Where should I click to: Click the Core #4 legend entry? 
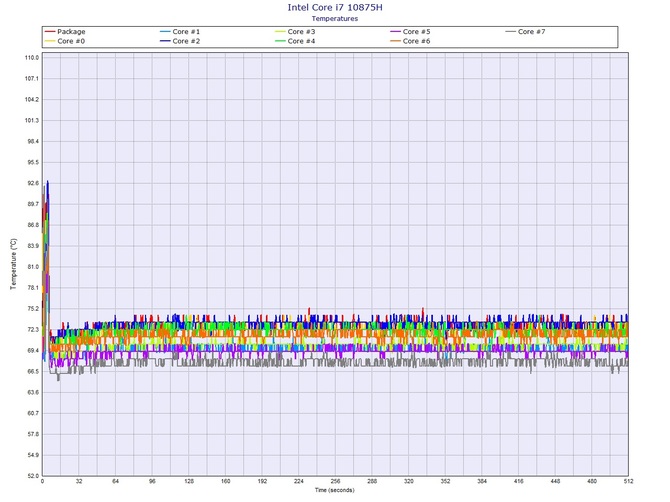click(295, 41)
